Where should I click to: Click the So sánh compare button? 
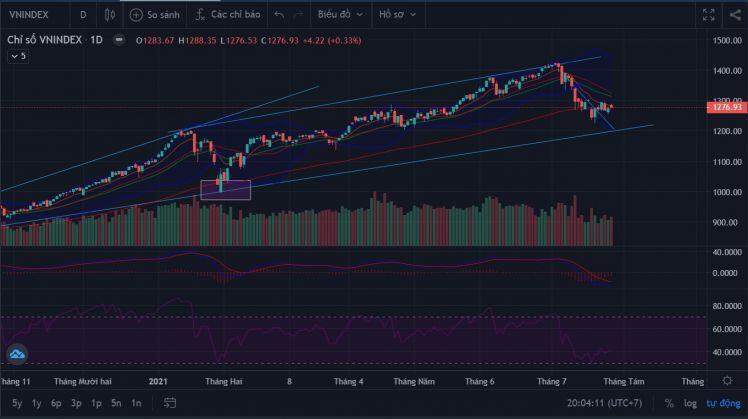coord(155,15)
